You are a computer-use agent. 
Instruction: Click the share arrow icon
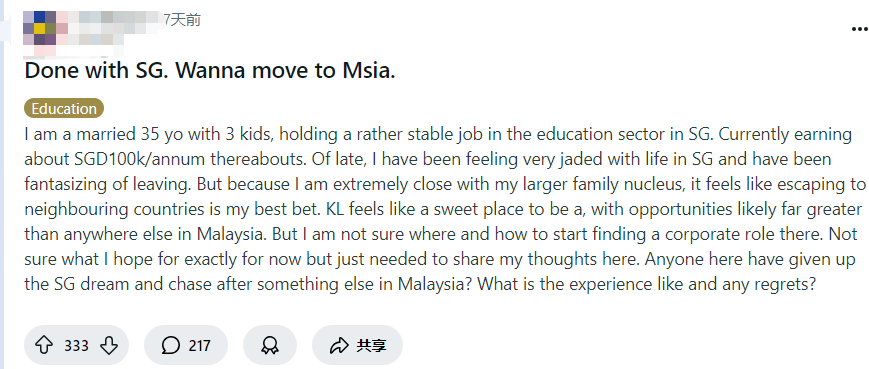[338, 345]
